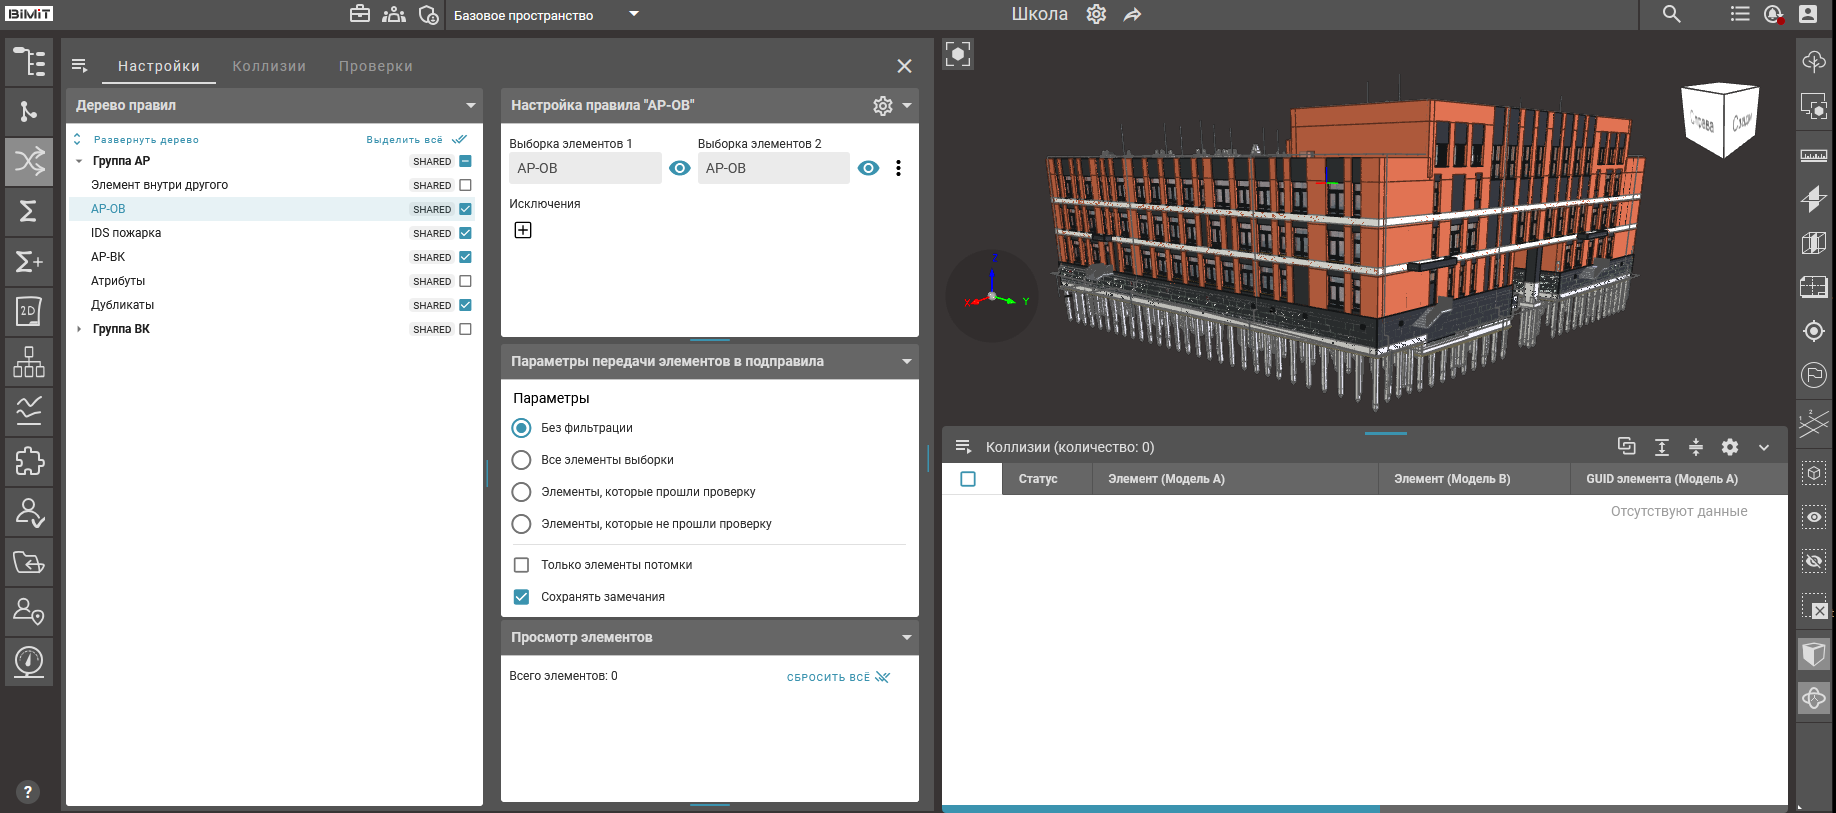Open the Школа project settings gear
The width and height of the screenshot is (1836, 813).
1096,14
